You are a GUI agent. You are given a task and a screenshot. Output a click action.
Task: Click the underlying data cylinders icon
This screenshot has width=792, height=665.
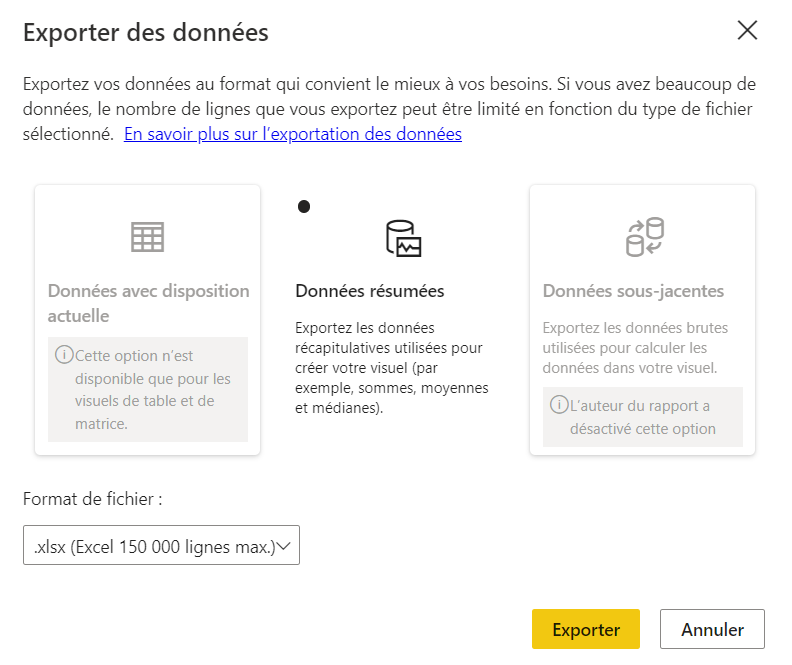(x=645, y=237)
